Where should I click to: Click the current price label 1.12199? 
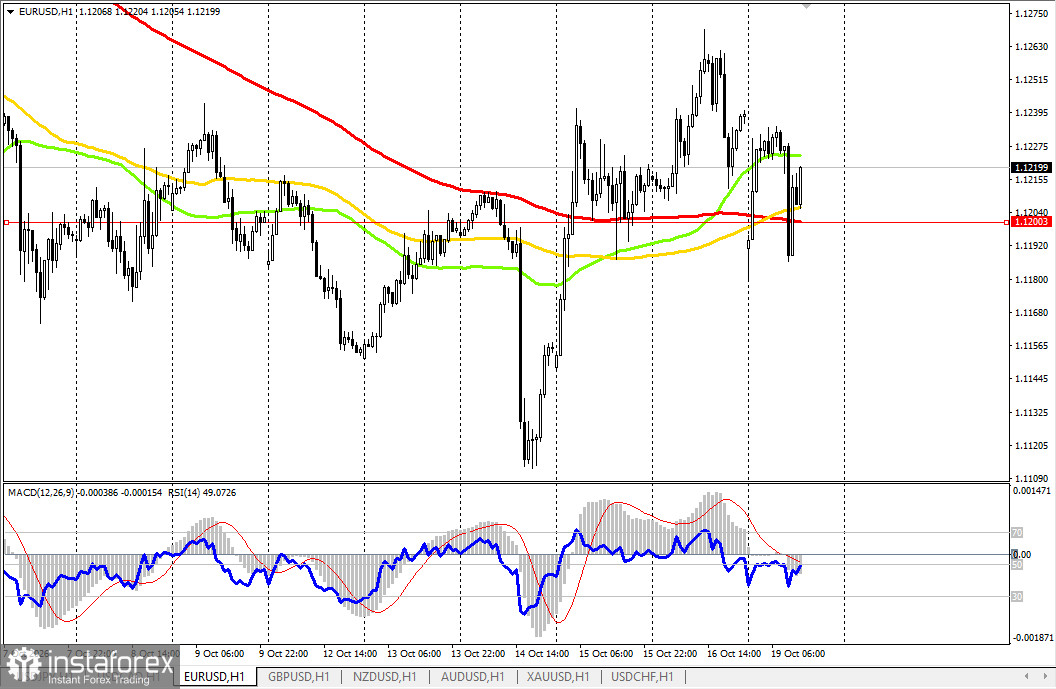tap(1031, 167)
